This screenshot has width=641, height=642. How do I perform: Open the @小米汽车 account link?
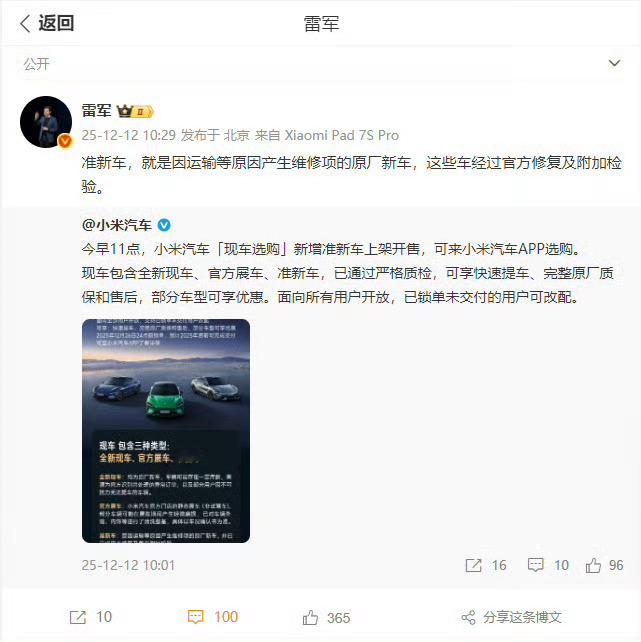tap(117, 225)
